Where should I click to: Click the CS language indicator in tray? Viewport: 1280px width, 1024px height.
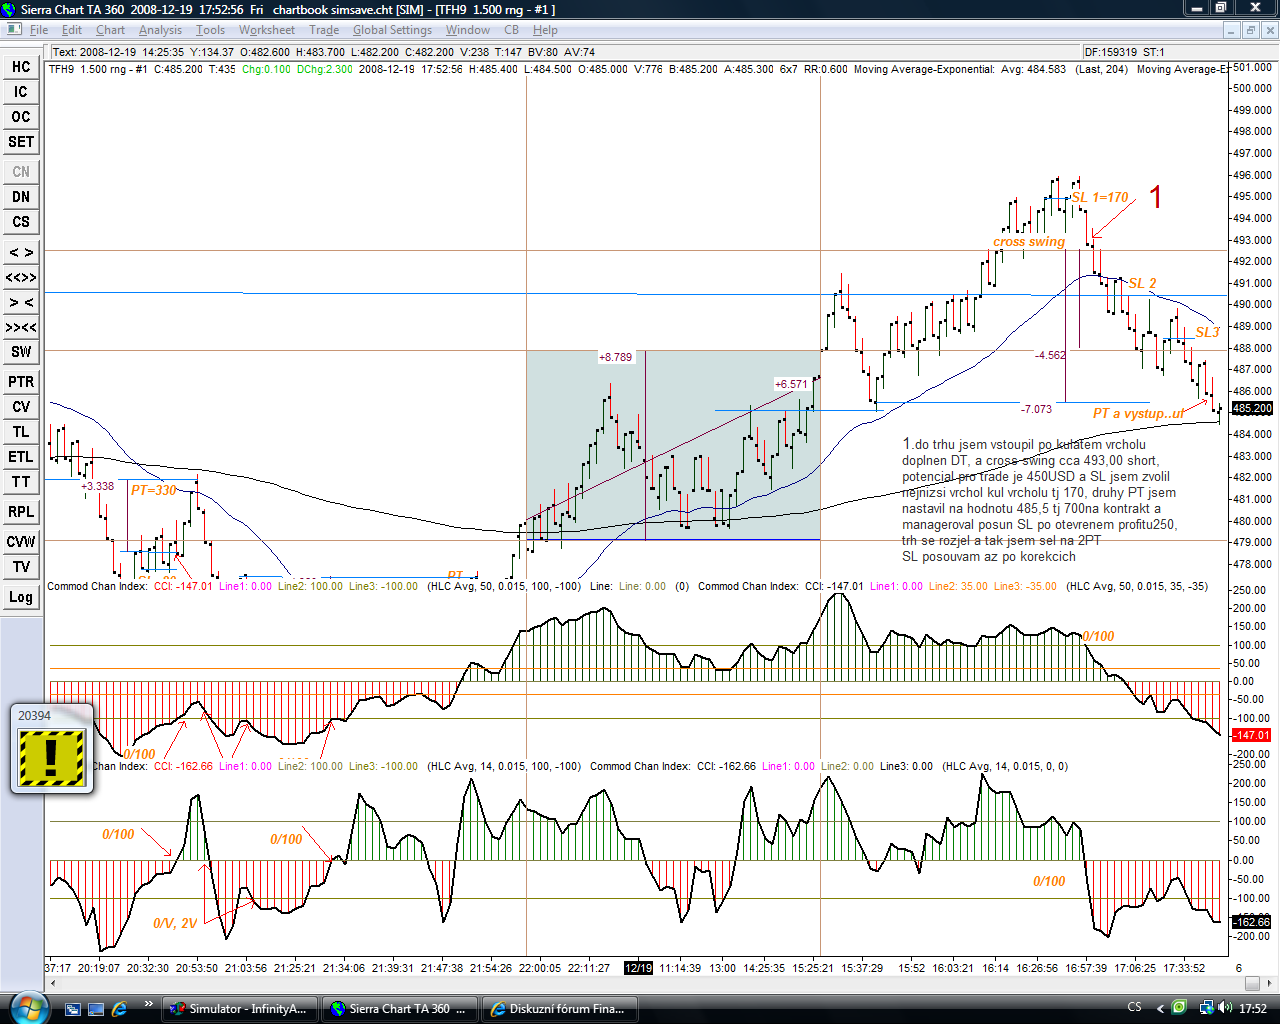tap(1134, 1007)
